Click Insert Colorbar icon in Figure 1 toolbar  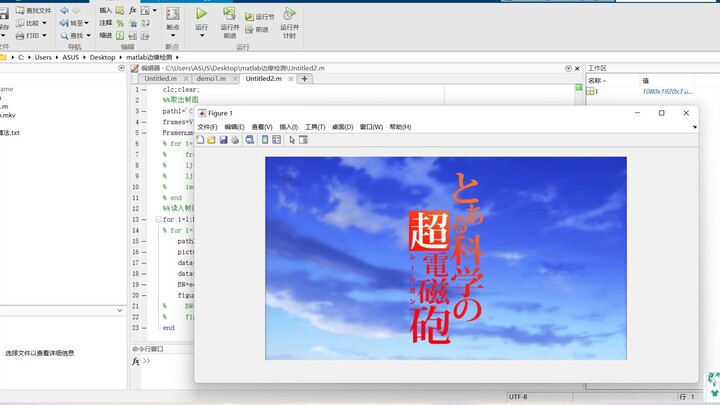tap(265, 140)
